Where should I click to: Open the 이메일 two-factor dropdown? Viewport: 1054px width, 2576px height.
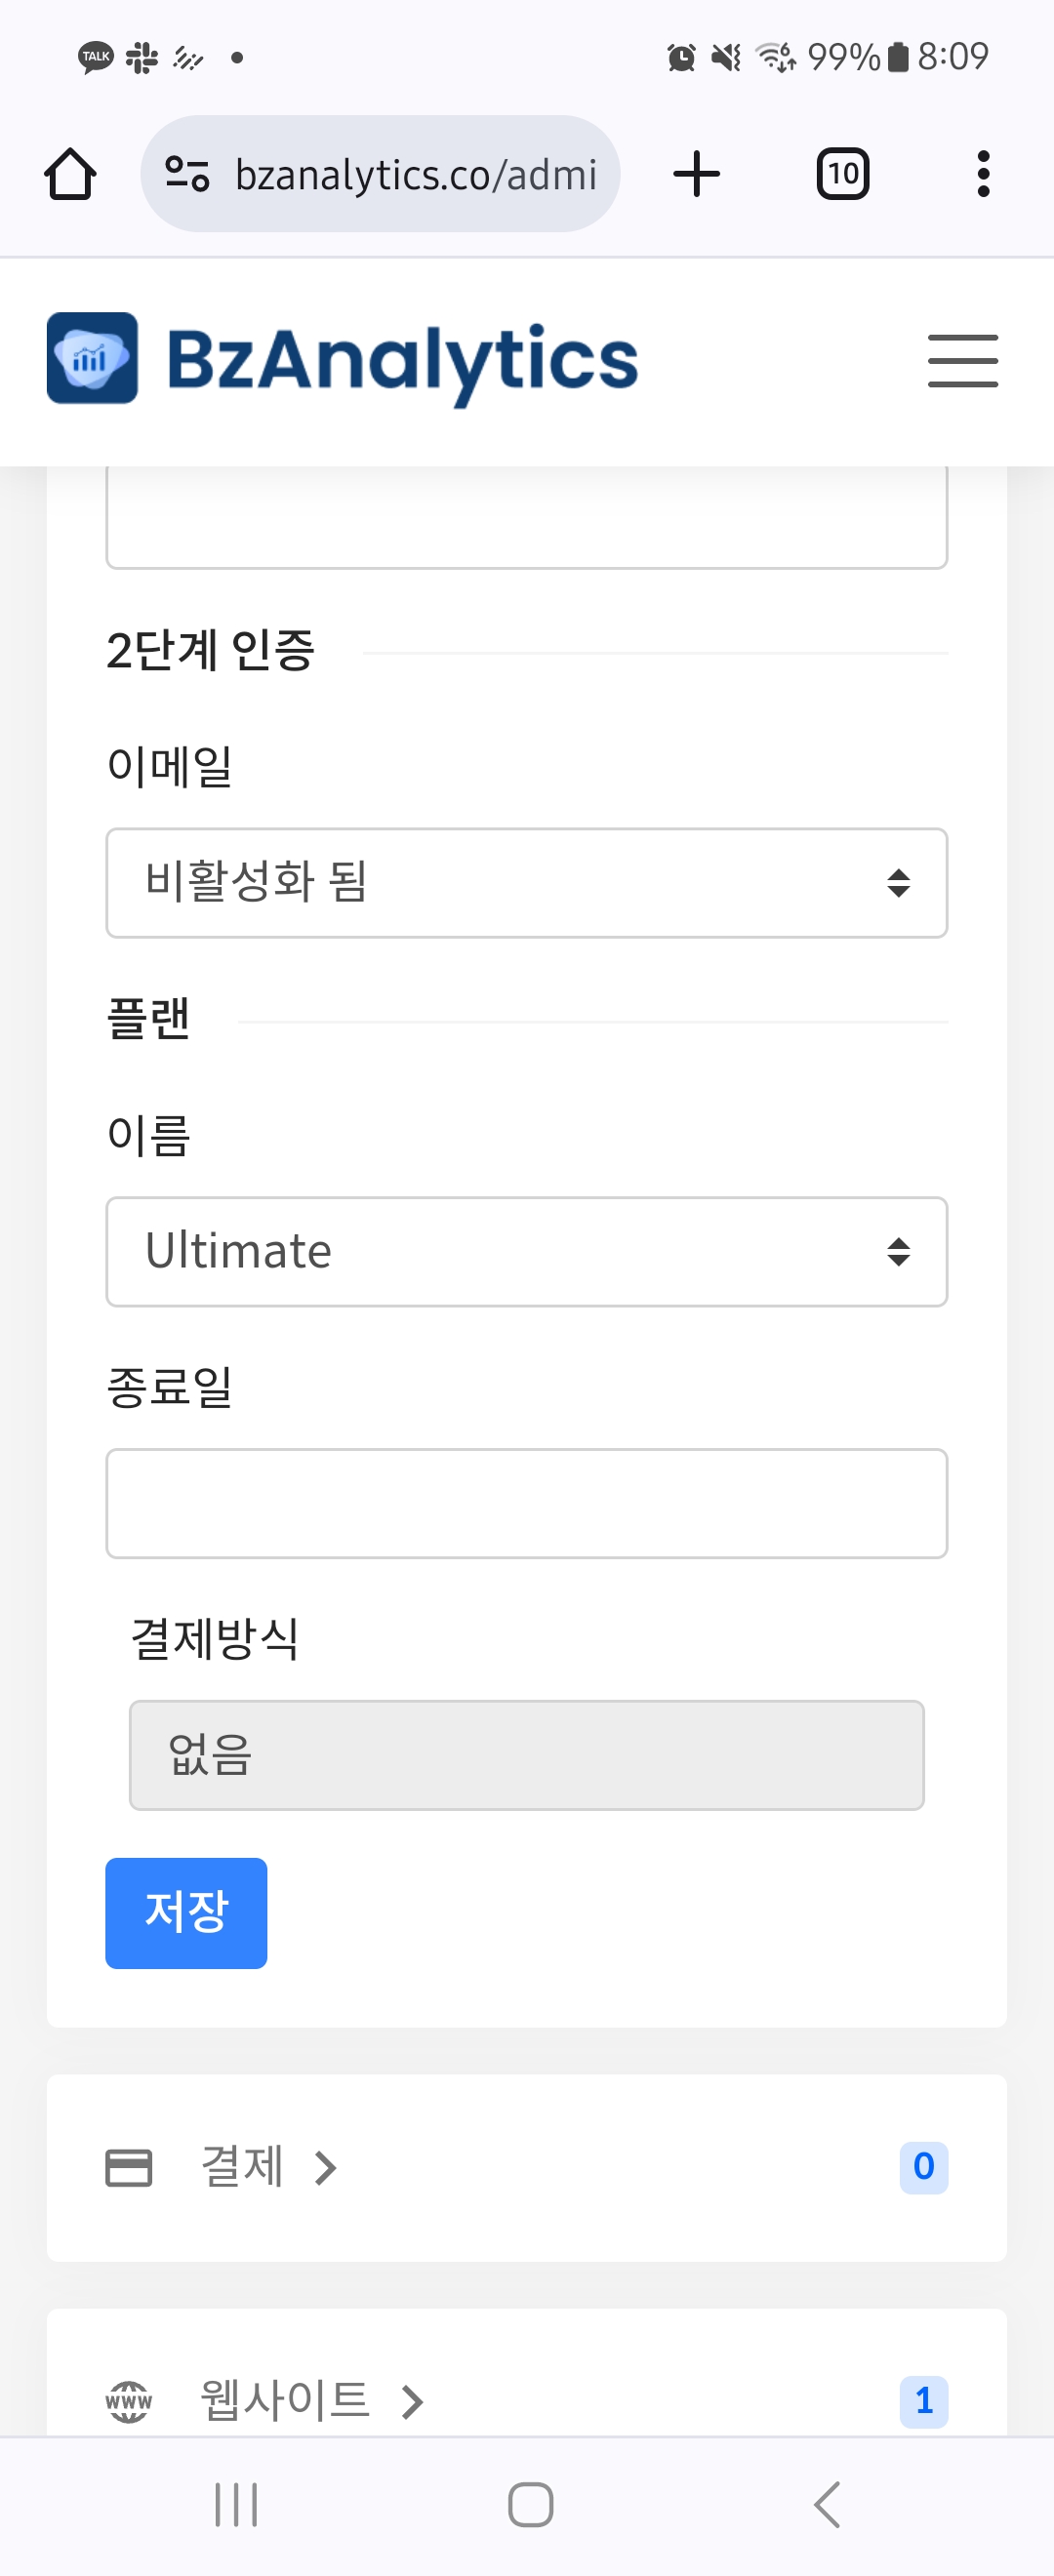click(x=526, y=883)
